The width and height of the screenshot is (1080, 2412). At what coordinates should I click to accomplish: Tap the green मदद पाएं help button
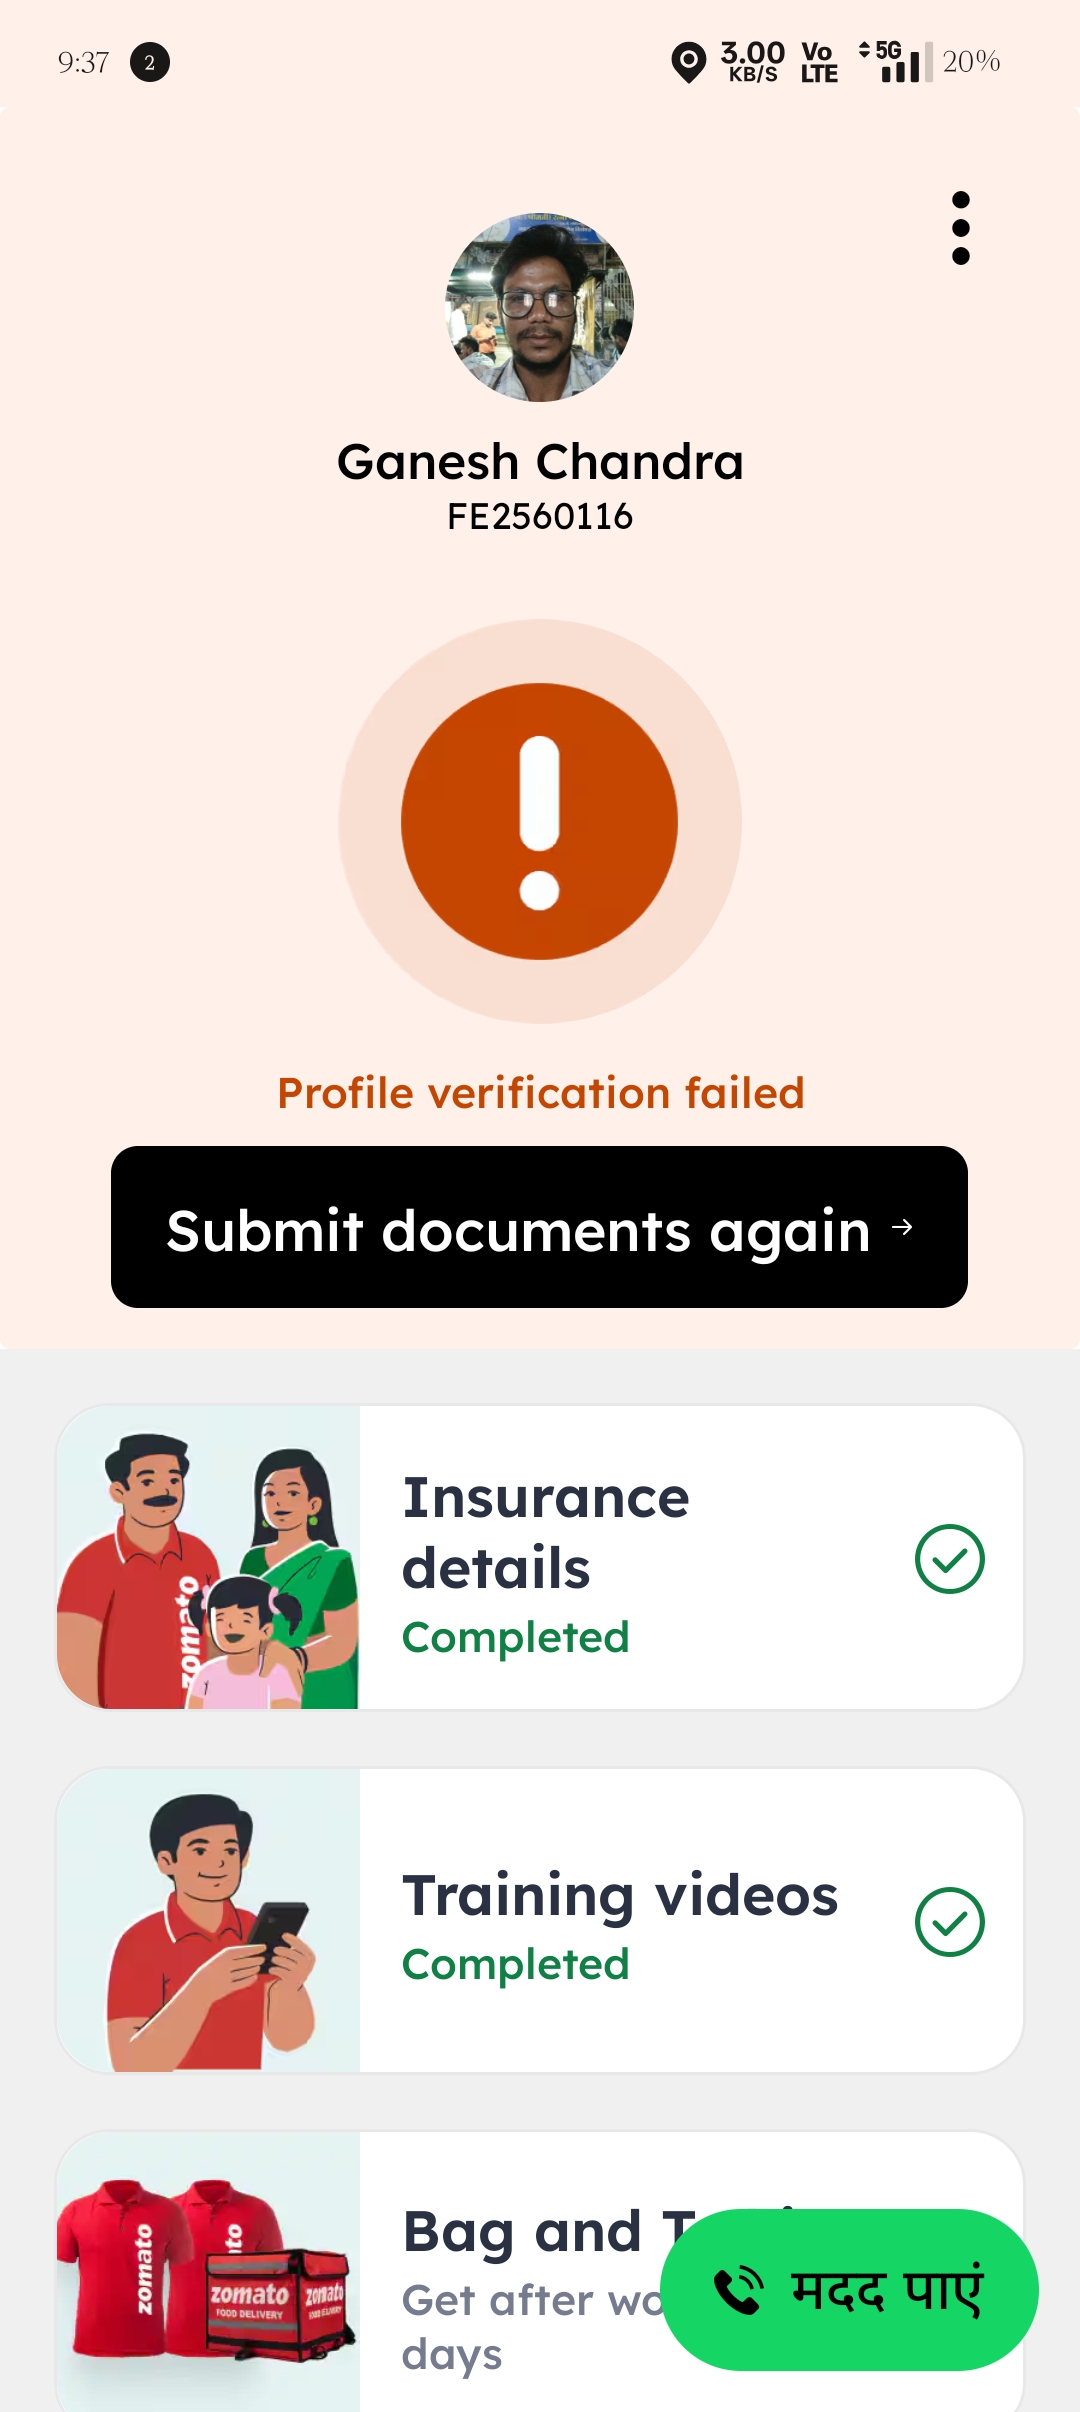(850, 2290)
